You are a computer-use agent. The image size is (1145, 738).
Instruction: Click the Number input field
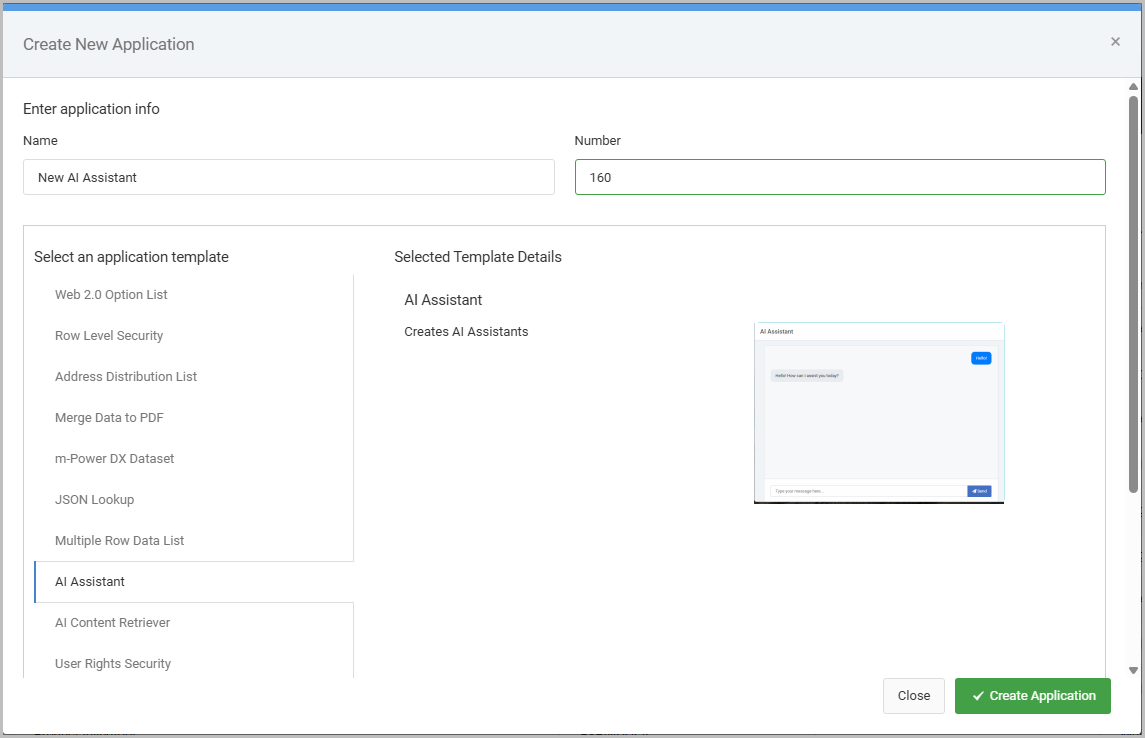click(x=839, y=177)
